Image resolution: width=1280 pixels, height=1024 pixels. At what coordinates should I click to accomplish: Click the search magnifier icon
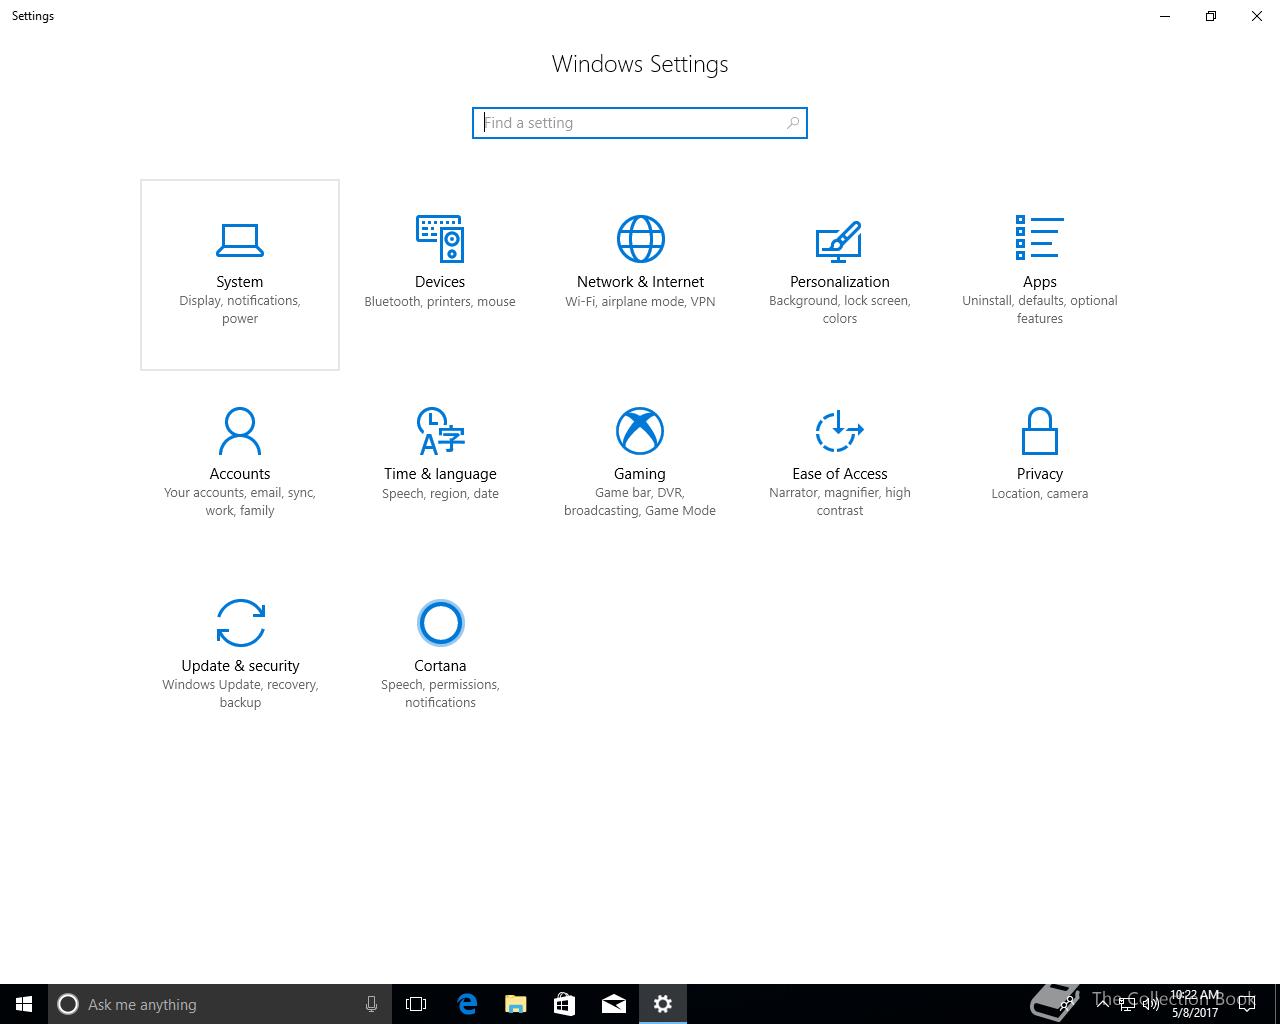coord(793,123)
